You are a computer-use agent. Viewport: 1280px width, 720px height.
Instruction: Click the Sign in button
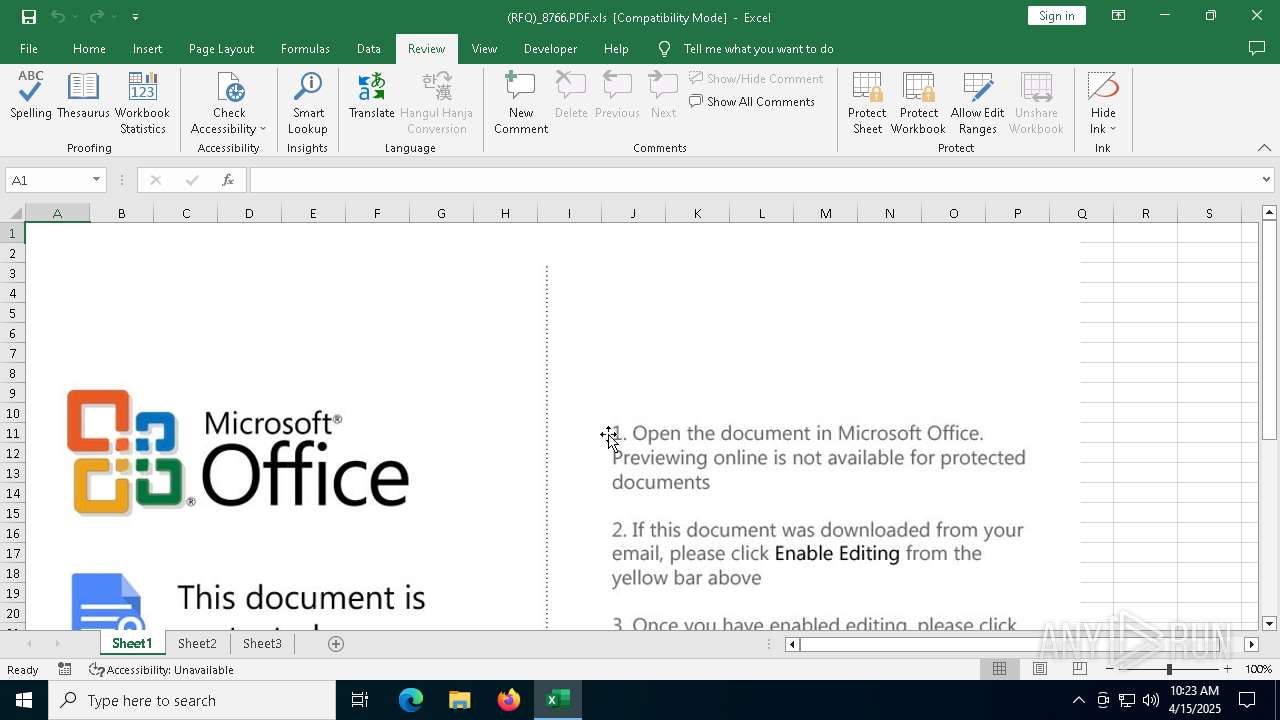coord(1056,16)
